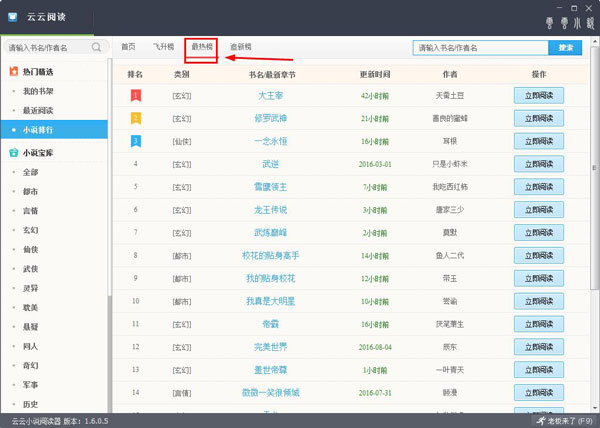Open the book link 微微一笑很倾城
This screenshot has height=428, width=600.
271,392
